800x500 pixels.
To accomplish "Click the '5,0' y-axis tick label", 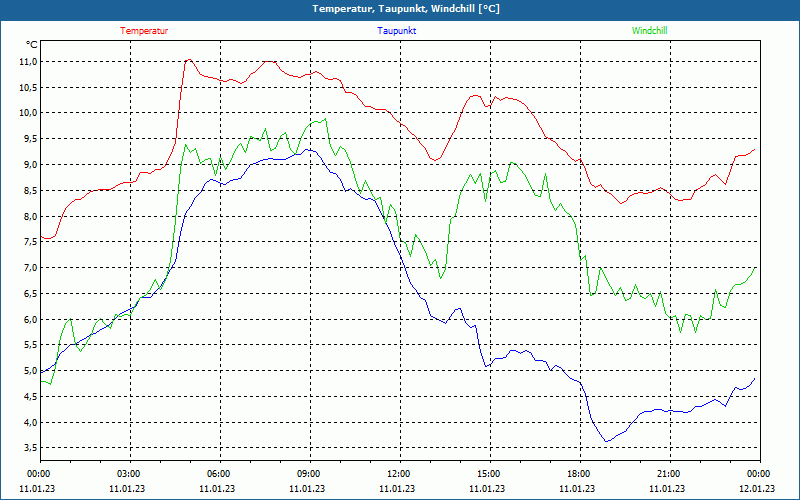I will click(x=30, y=371).
